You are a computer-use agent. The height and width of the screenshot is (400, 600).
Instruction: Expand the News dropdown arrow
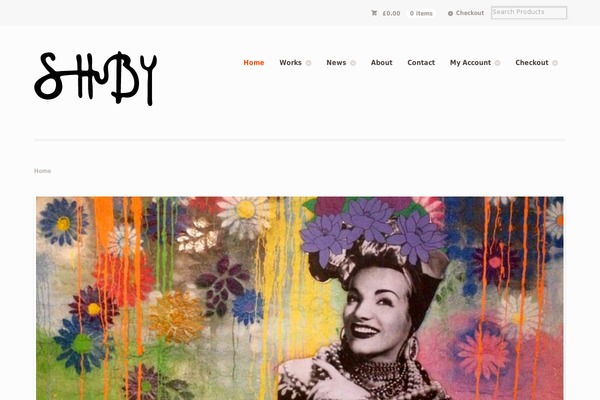[x=353, y=63]
